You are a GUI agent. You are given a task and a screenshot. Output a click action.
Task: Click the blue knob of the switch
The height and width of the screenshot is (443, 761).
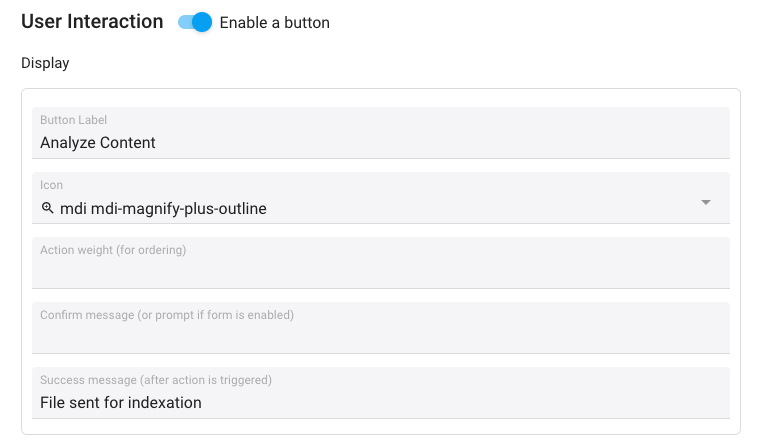(202, 22)
